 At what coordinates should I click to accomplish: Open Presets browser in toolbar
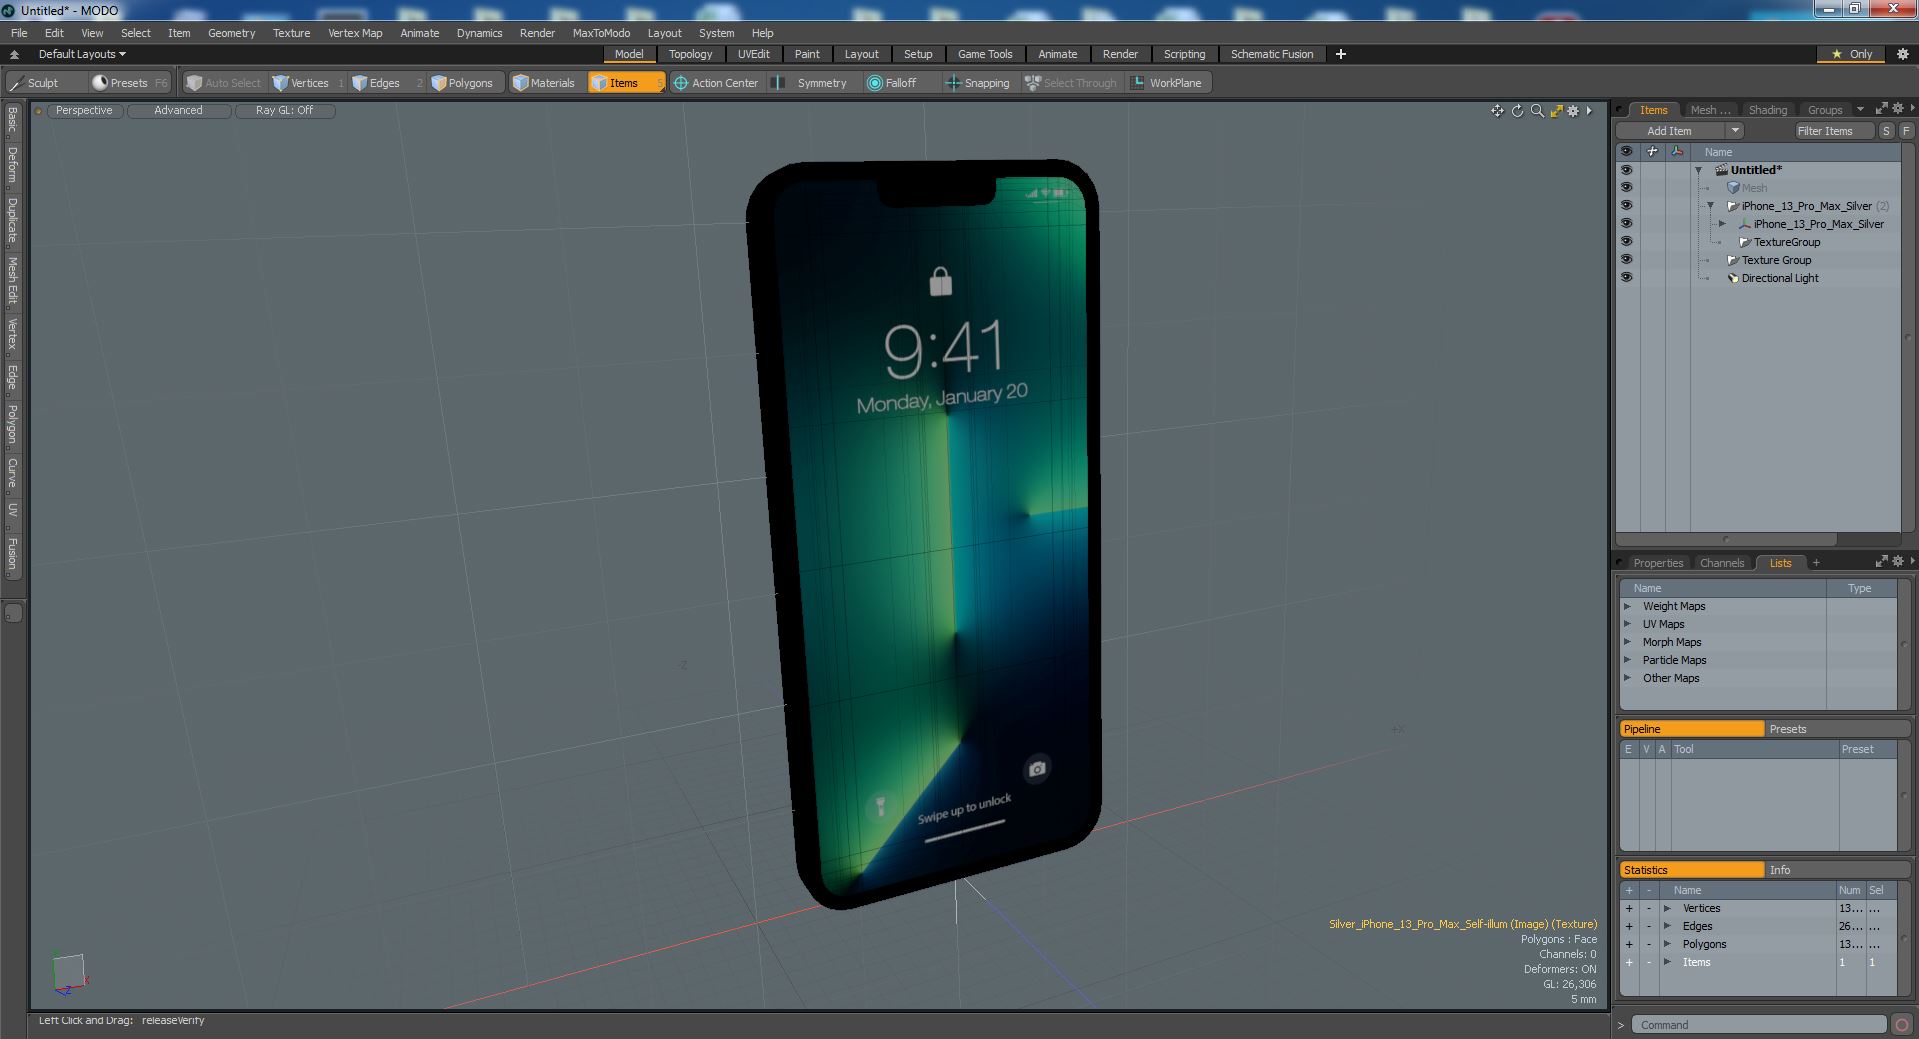(x=129, y=83)
